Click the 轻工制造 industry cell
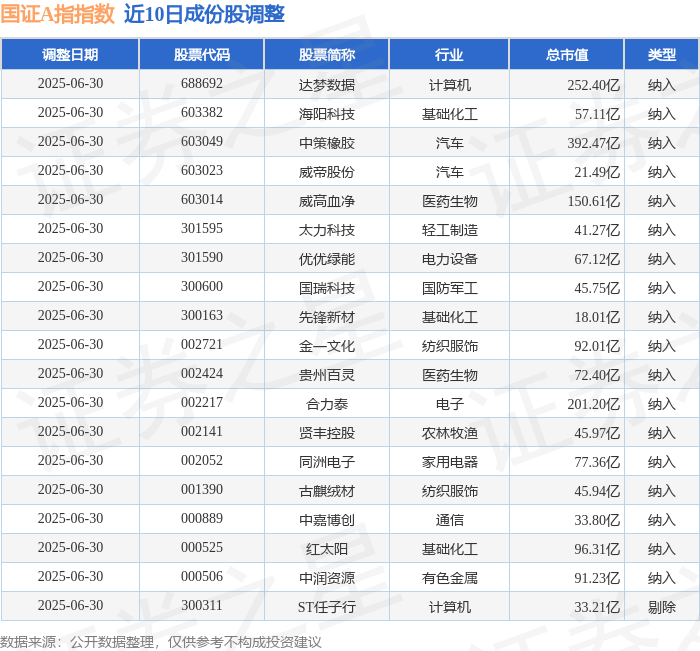700x651 pixels. point(450,230)
